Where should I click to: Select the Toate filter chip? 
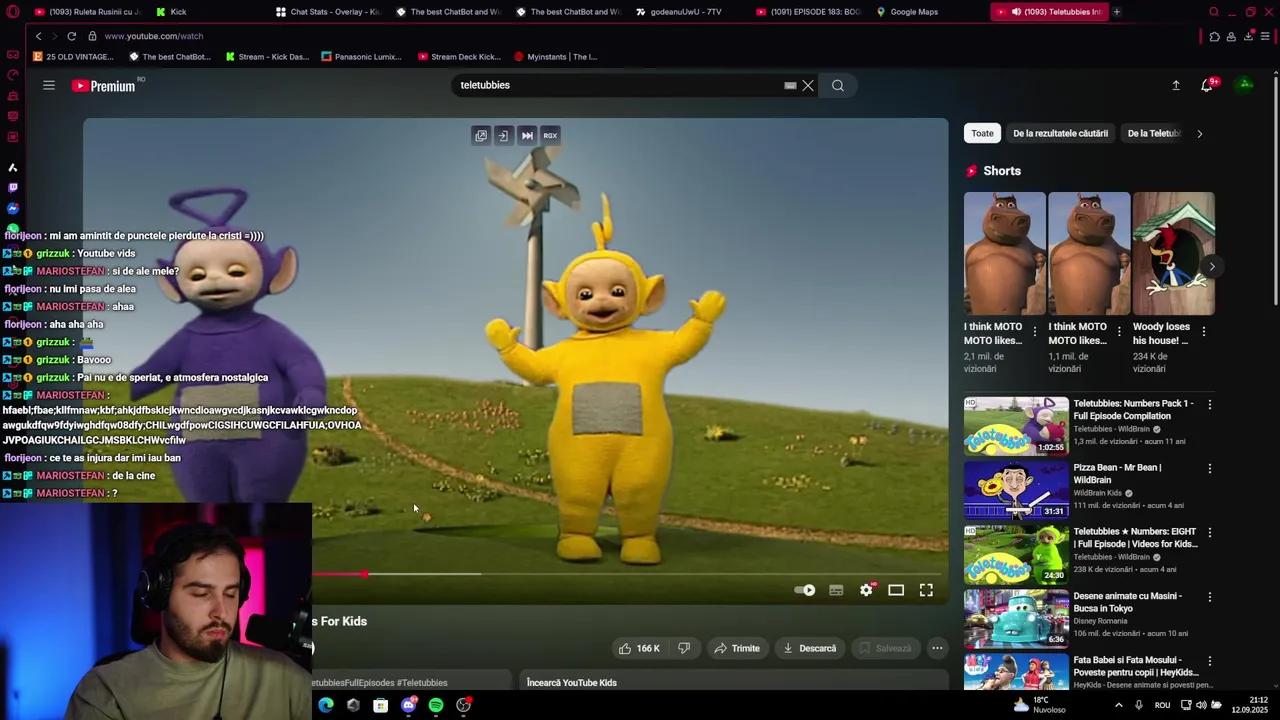pyautogui.click(x=983, y=133)
